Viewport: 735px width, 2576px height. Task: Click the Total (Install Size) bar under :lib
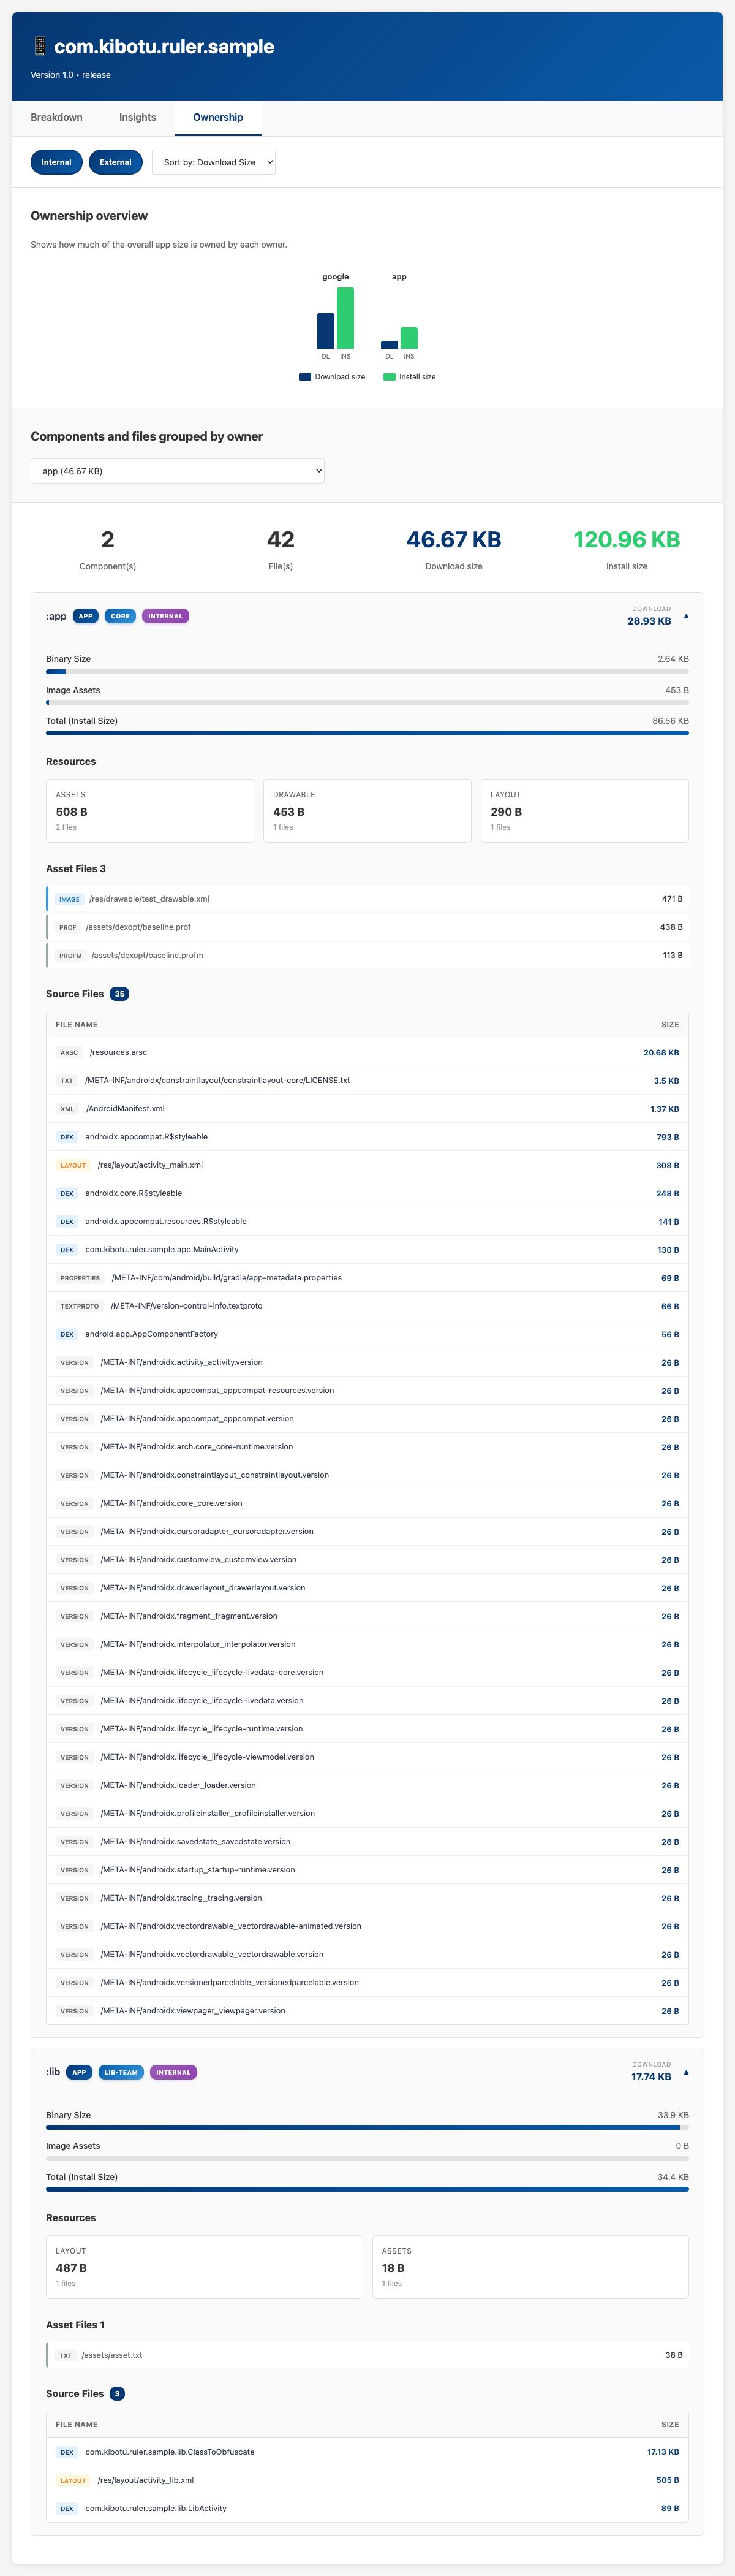367,2189
